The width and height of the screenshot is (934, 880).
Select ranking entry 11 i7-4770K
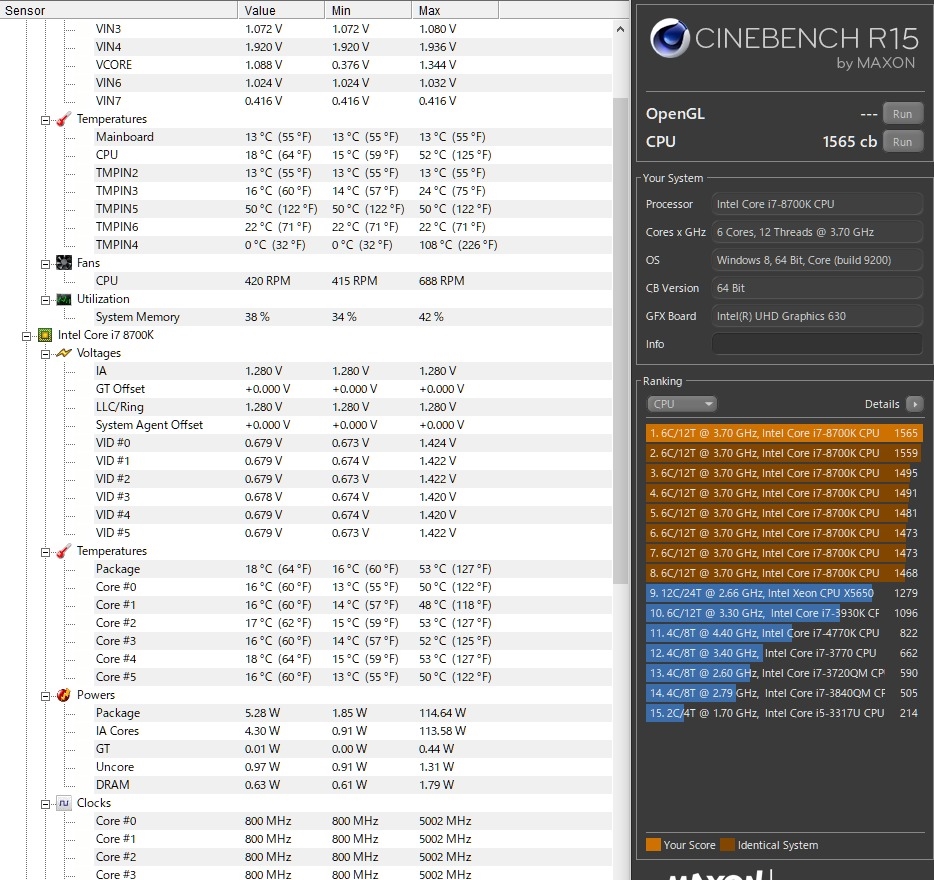pyautogui.click(x=784, y=633)
